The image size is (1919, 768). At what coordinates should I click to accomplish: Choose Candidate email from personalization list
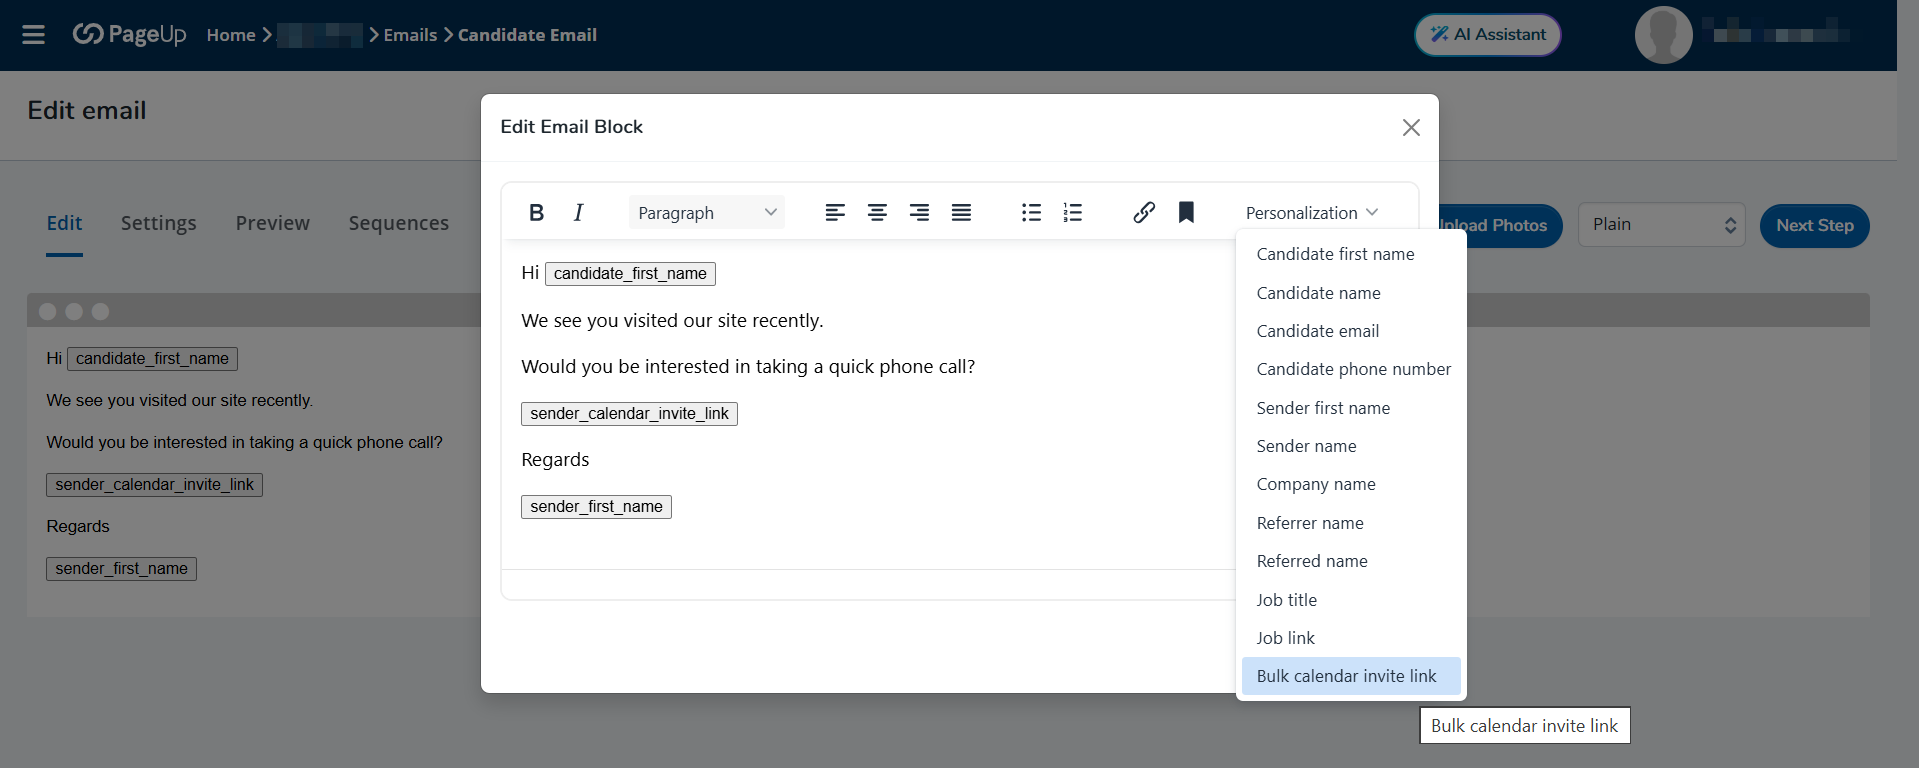click(1317, 331)
